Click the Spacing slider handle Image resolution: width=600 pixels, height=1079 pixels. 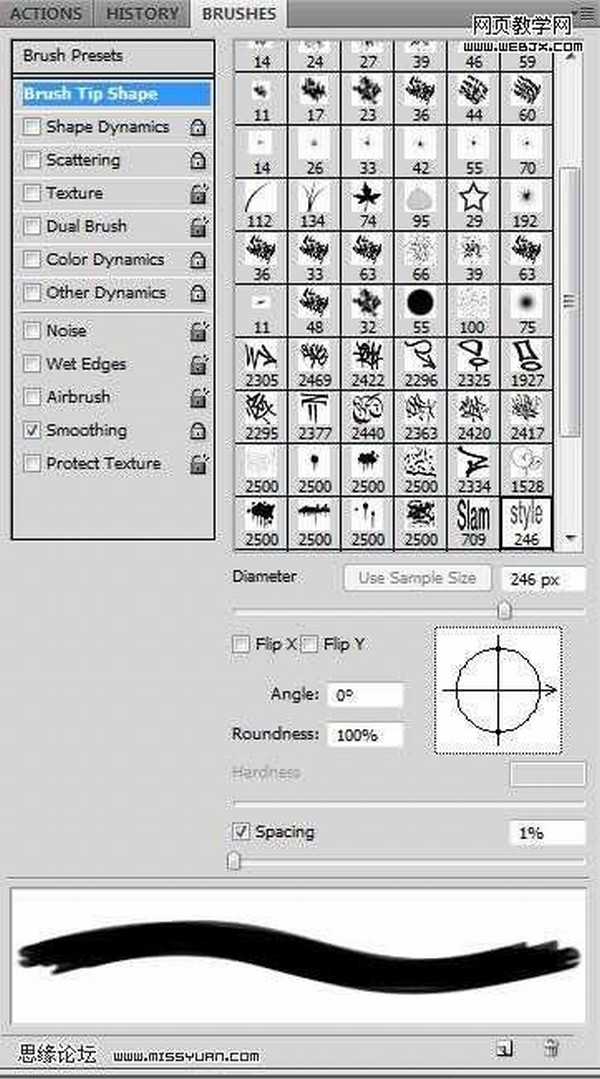235,860
